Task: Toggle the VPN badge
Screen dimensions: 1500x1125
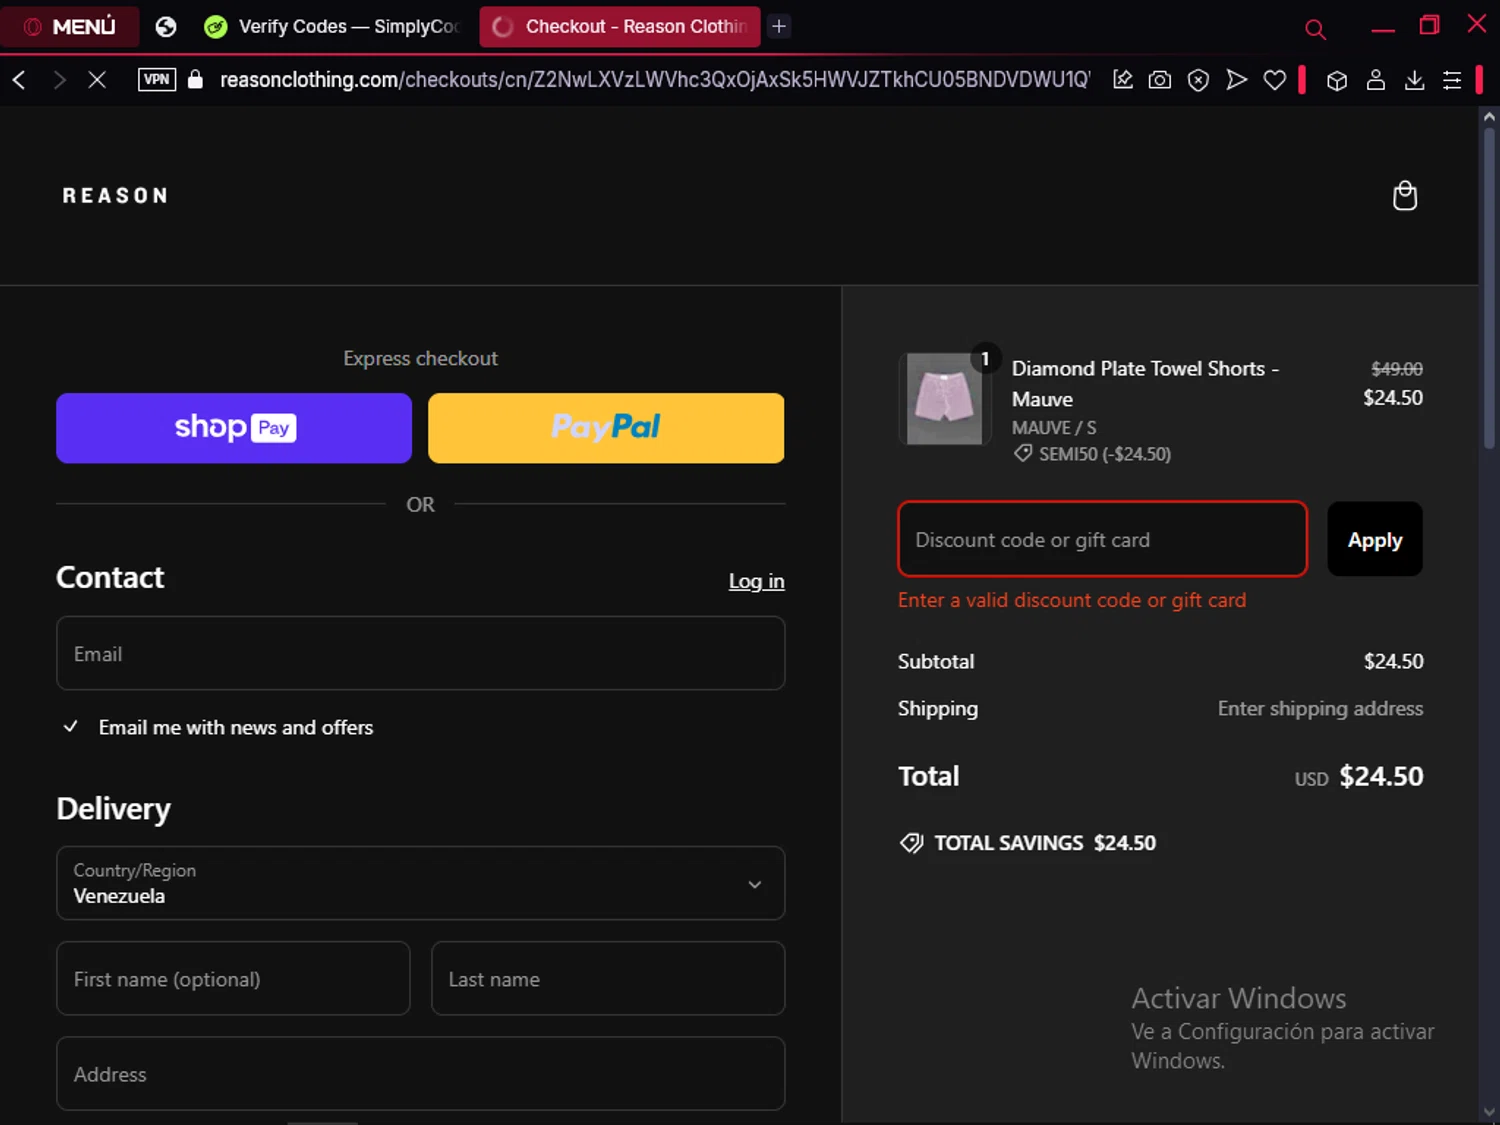Action: [x=157, y=80]
